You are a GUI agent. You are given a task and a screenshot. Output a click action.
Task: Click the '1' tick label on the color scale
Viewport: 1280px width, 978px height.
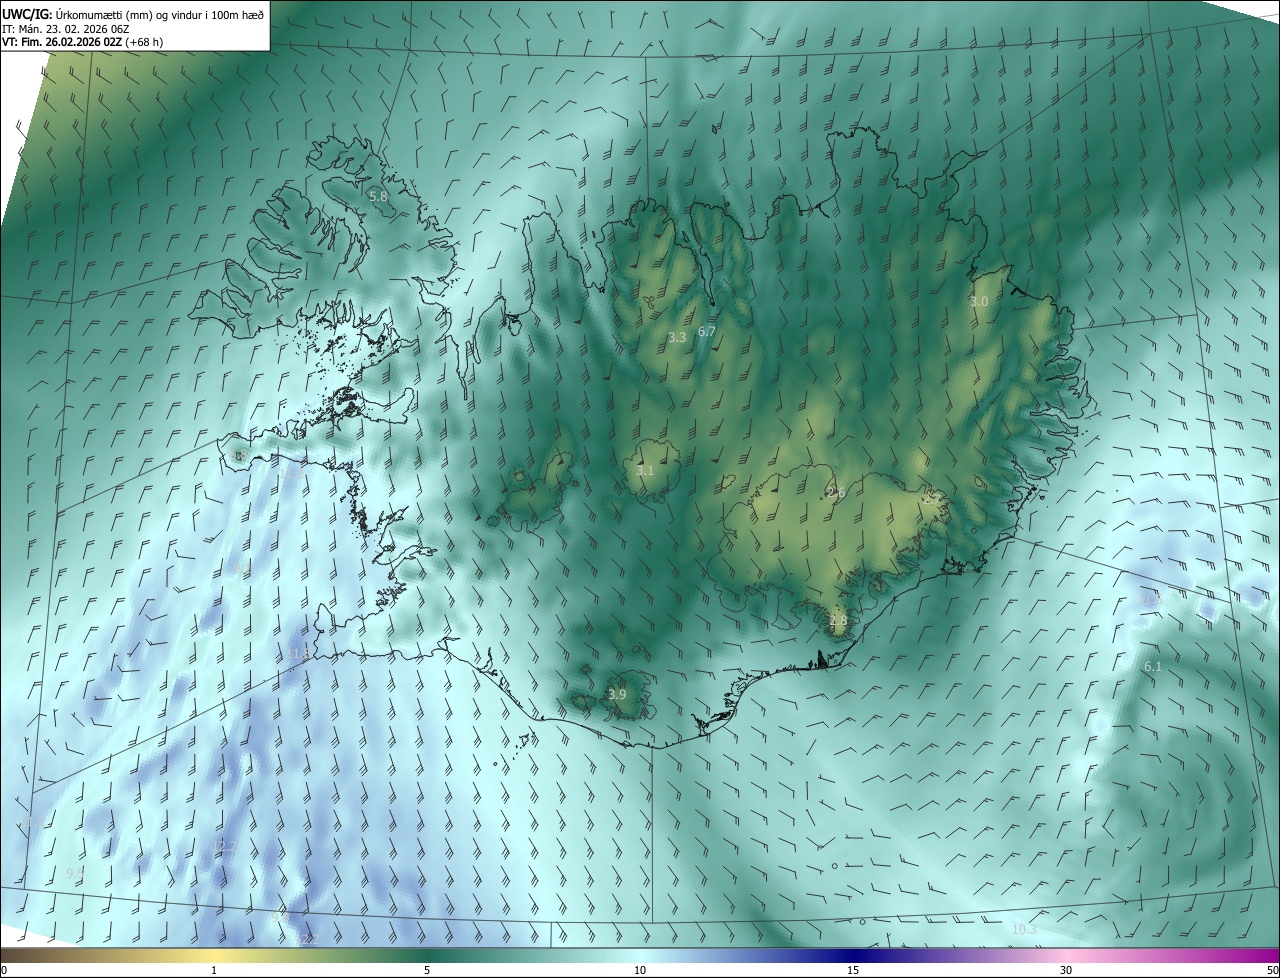pos(214,970)
